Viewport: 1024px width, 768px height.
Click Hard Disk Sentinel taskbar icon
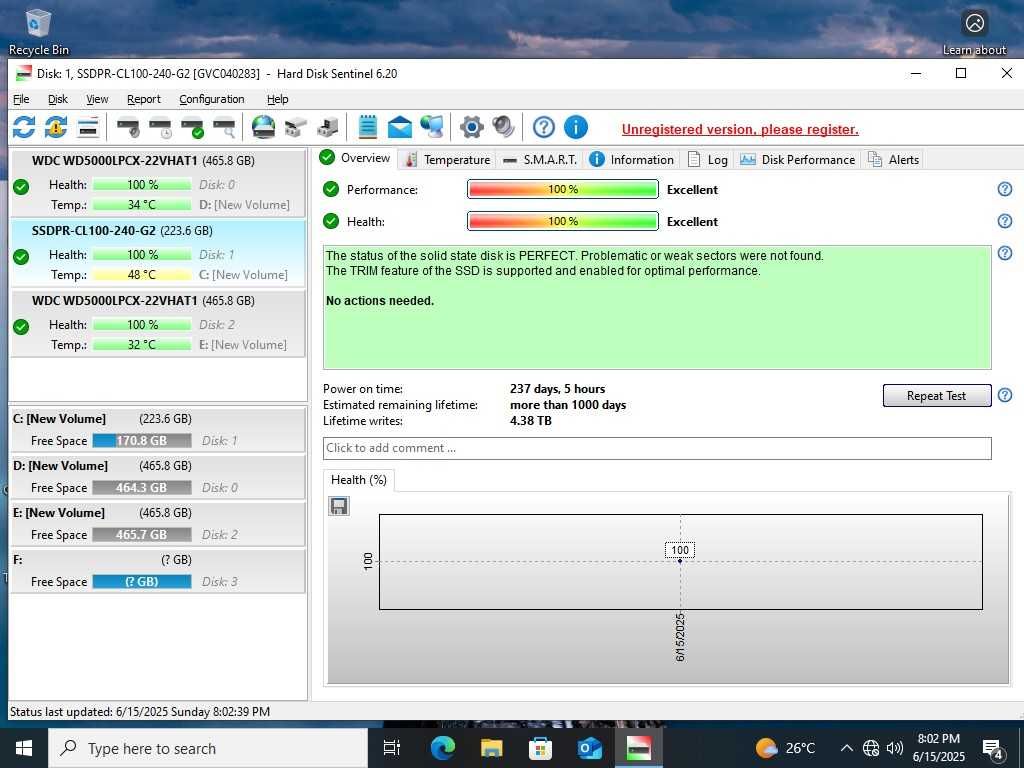[638, 748]
